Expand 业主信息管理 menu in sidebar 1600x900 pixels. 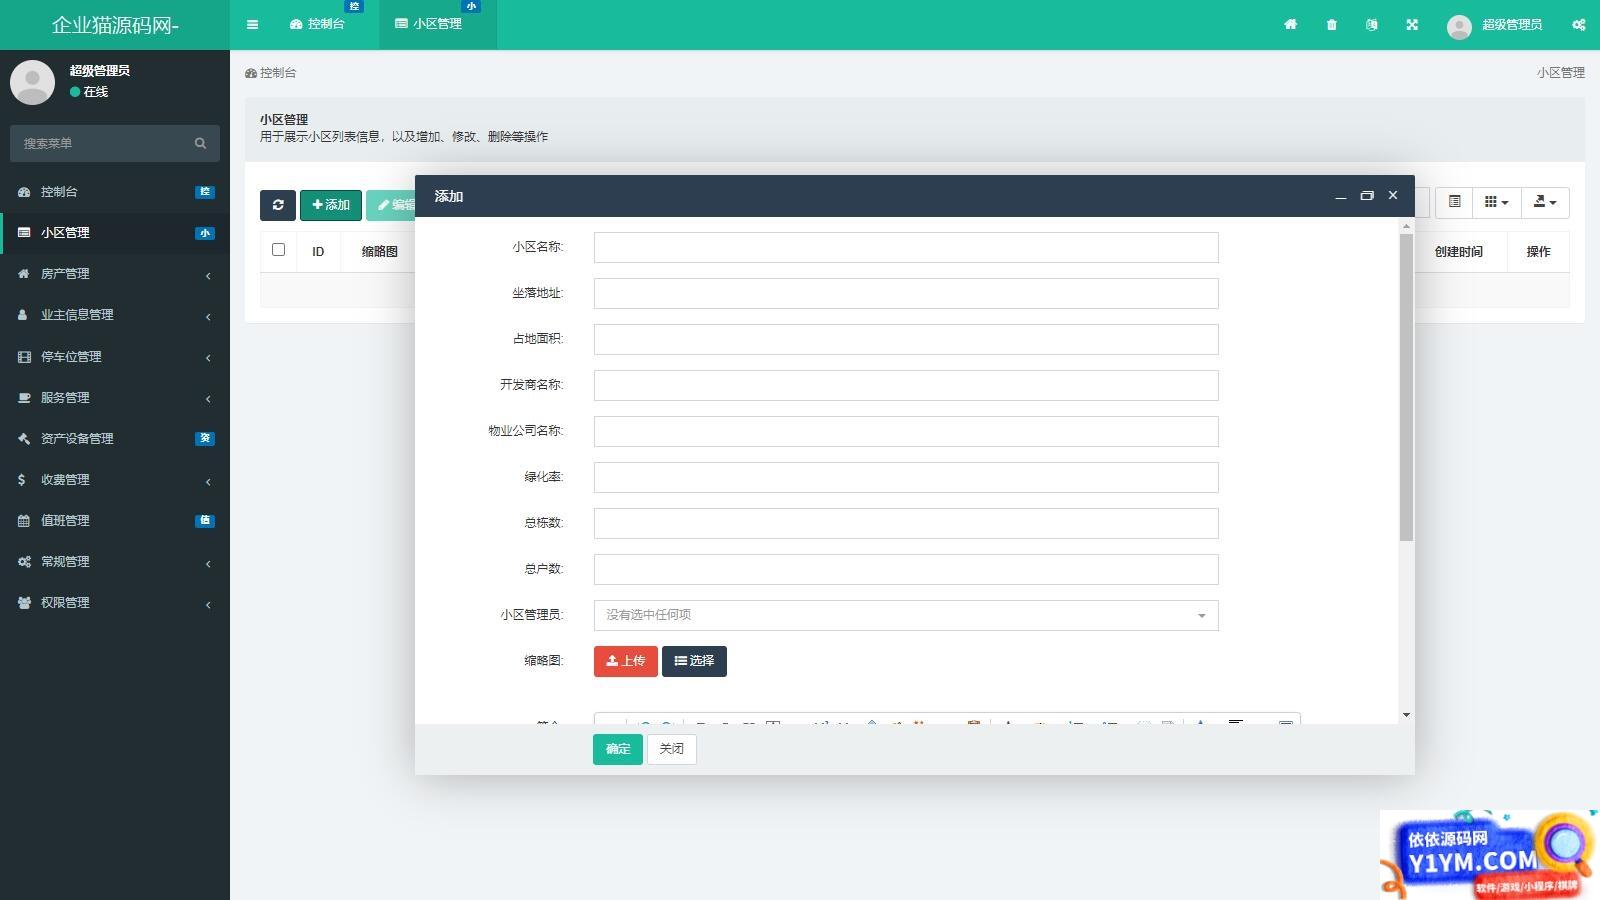(x=115, y=314)
